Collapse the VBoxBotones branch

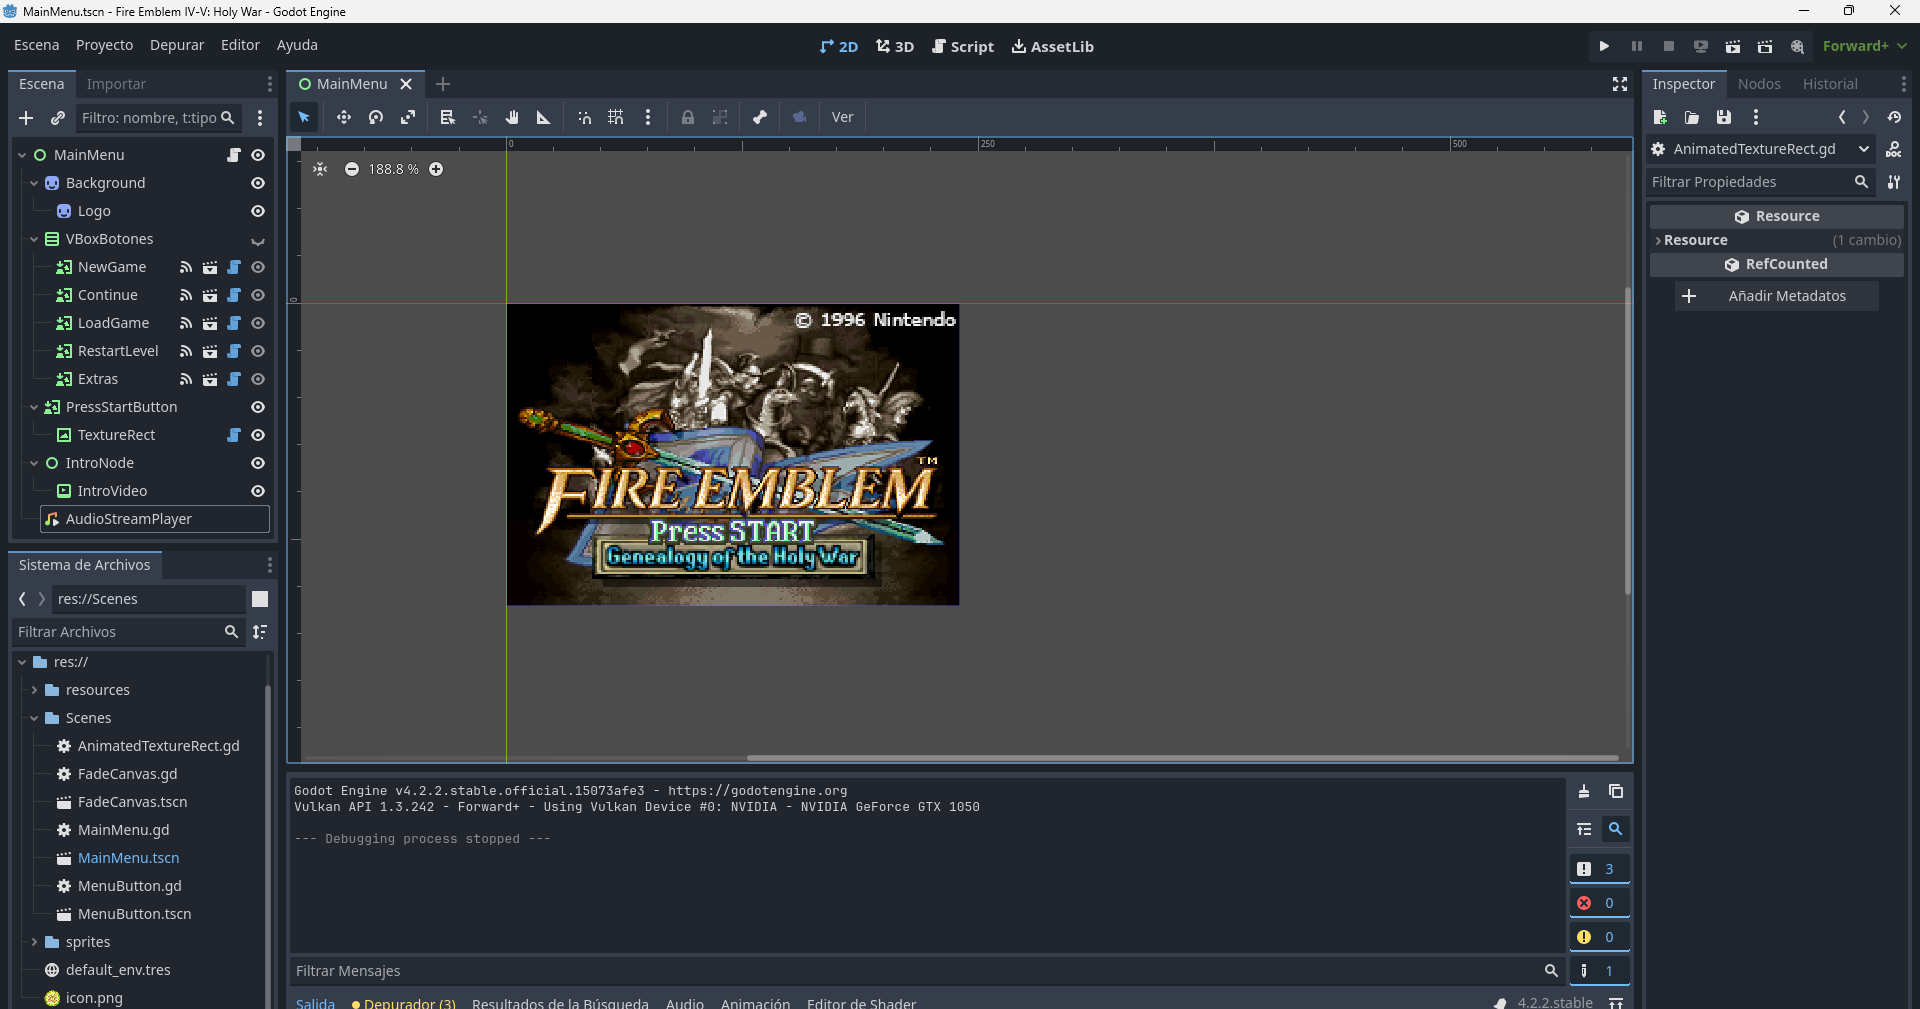pos(33,239)
